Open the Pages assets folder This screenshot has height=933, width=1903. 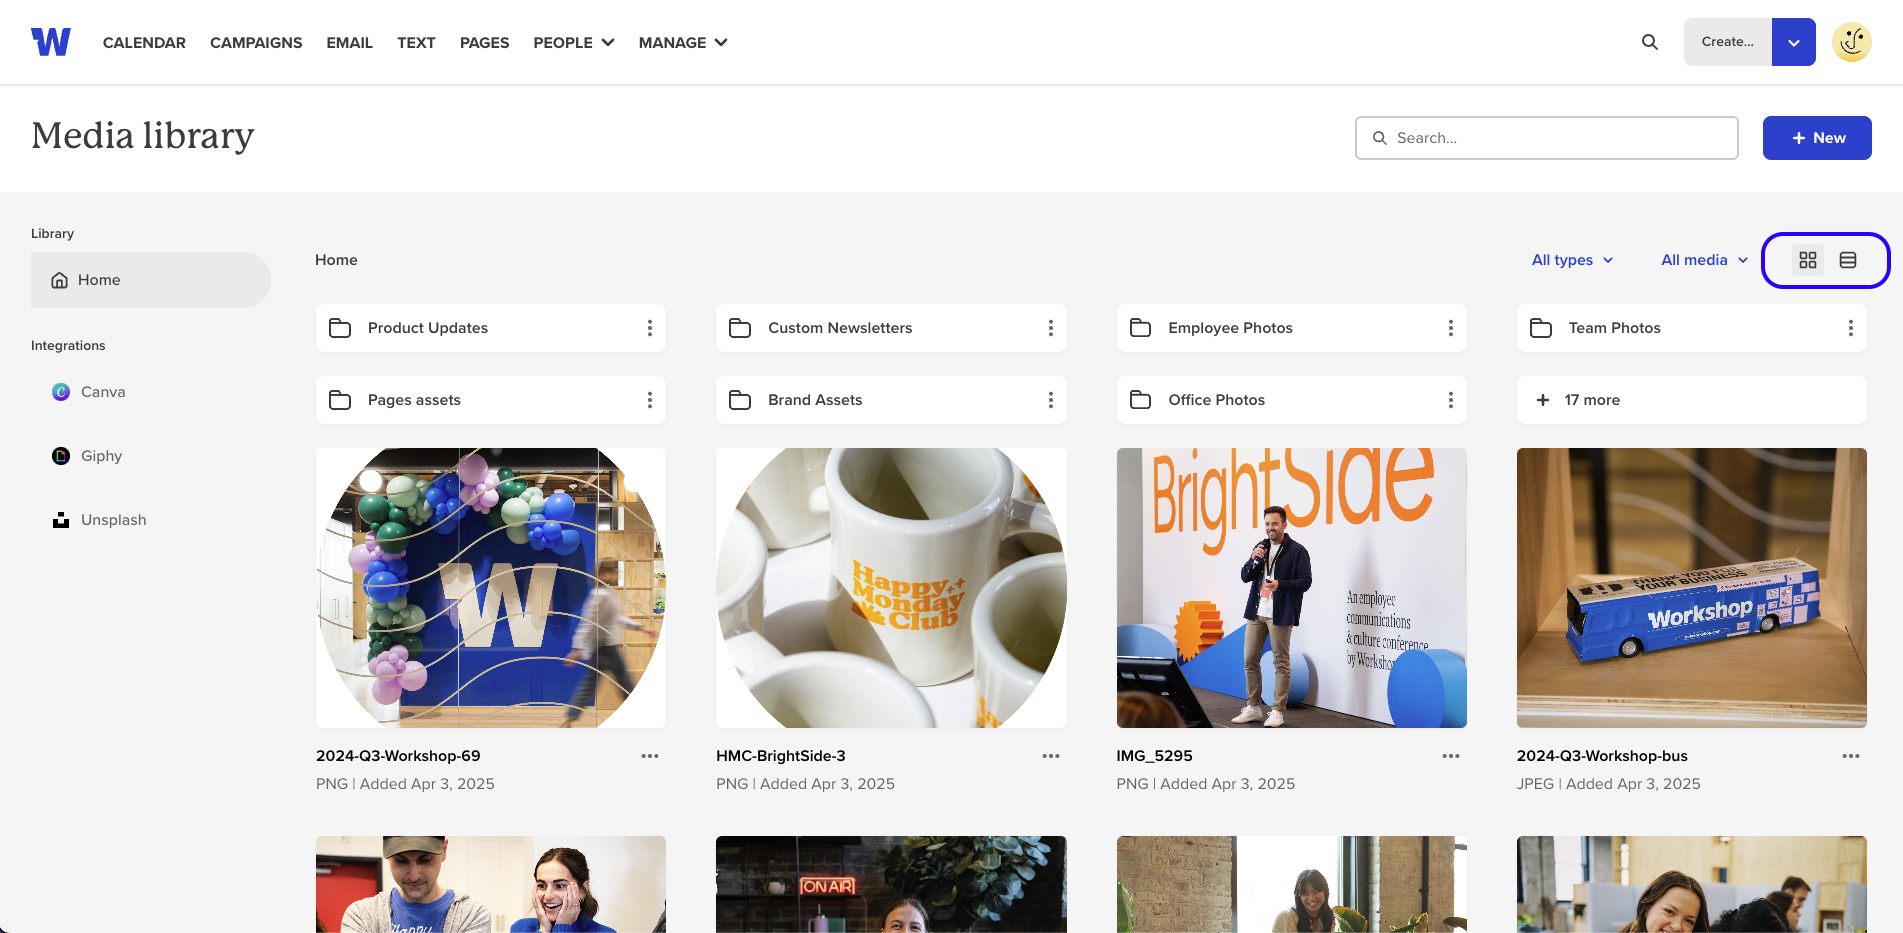point(491,400)
